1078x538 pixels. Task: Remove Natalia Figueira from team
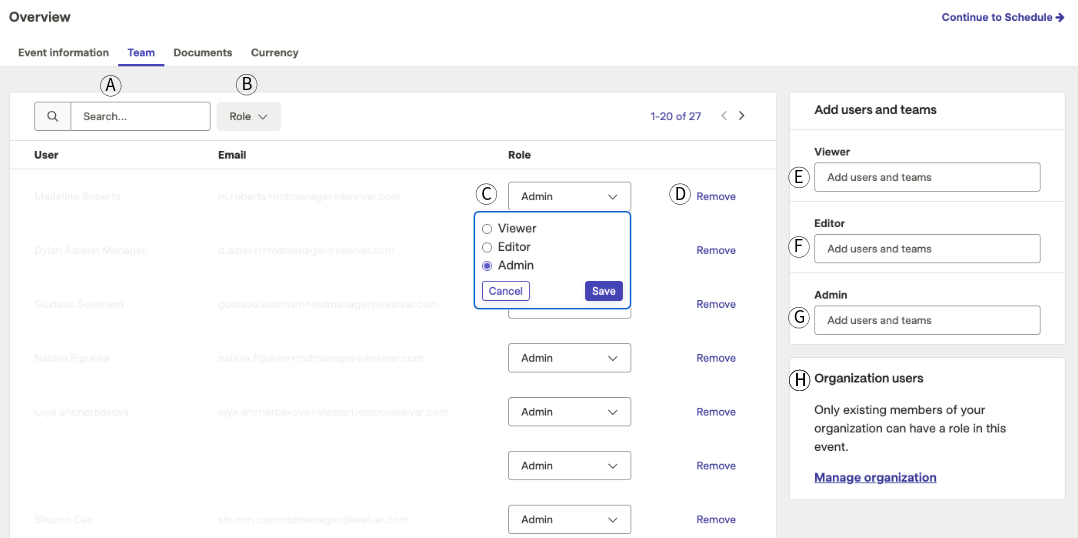716,358
